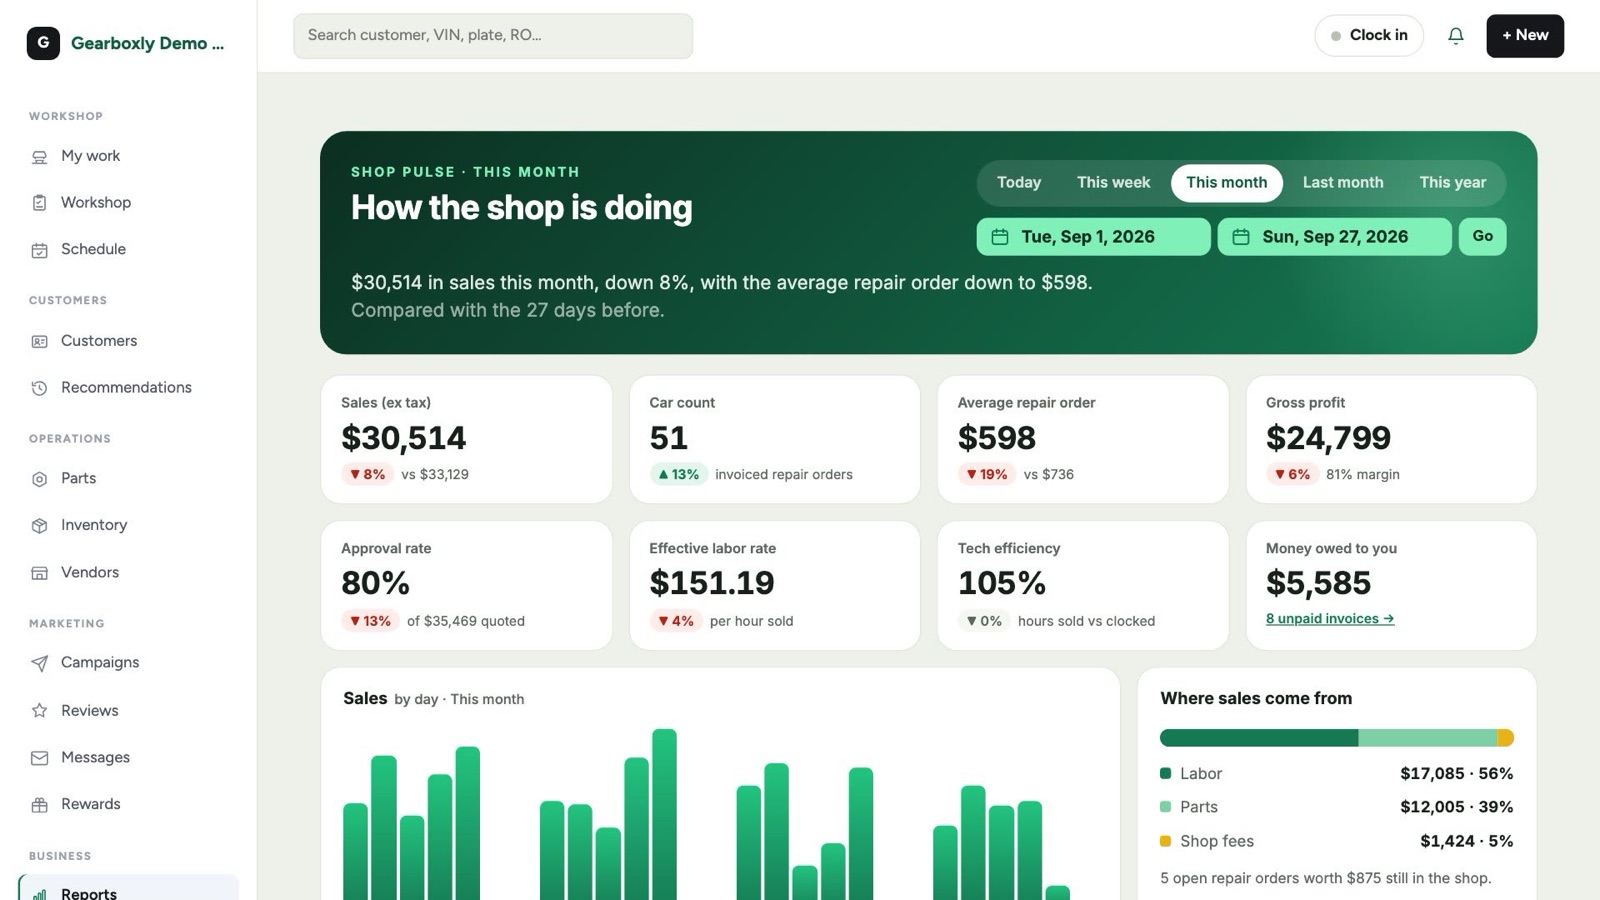Click the Recommendations history icon
1600x900 pixels.
(x=39, y=388)
